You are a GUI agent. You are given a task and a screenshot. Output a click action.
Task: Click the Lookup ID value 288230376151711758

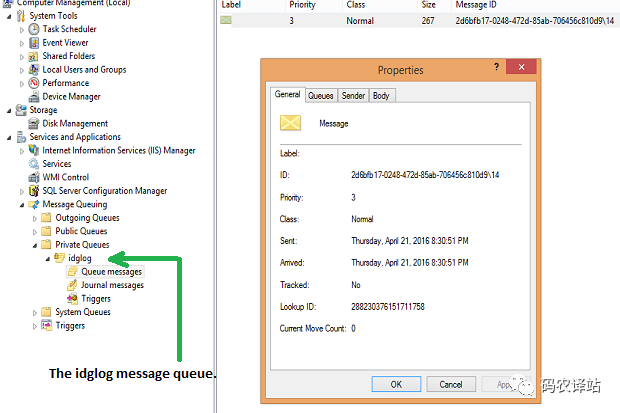[x=388, y=307]
